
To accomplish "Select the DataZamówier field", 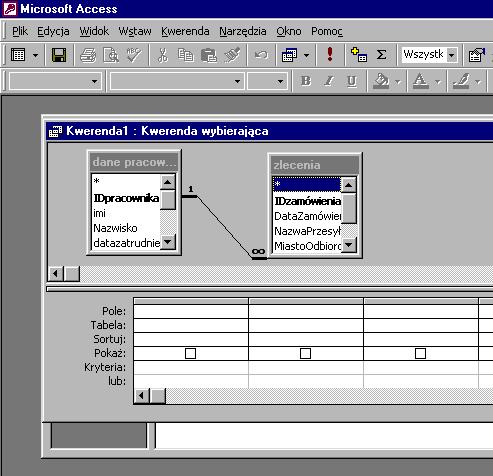I will [307, 216].
